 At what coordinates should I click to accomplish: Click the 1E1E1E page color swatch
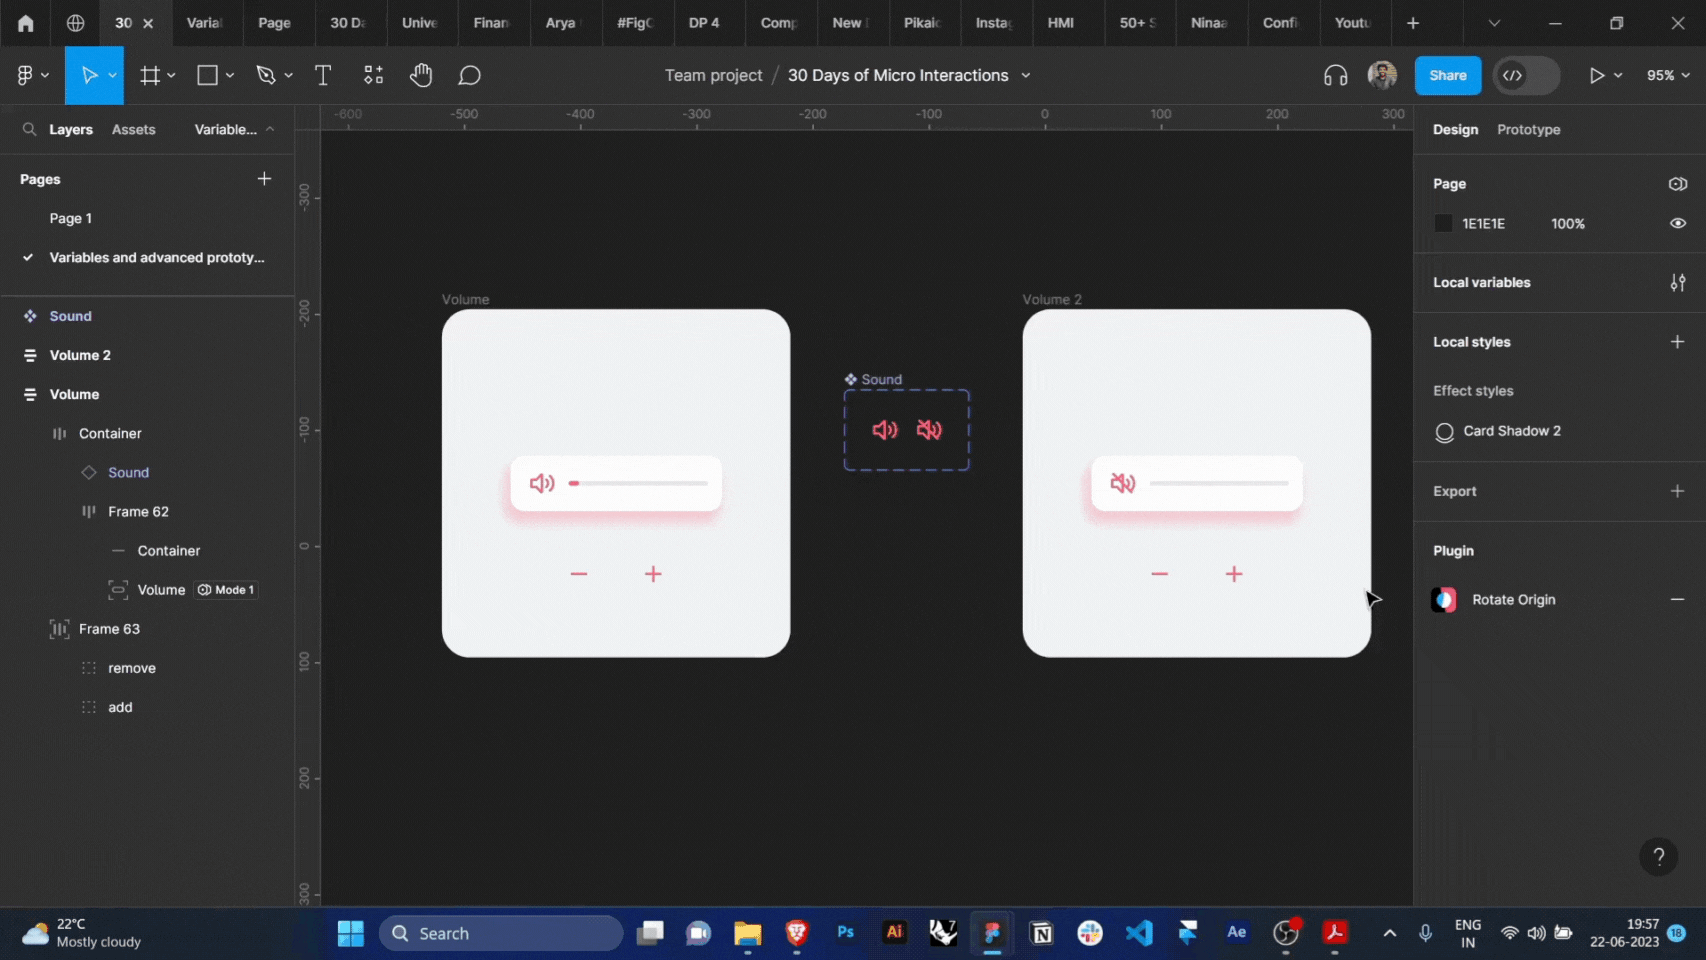[x=1442, y=223]
